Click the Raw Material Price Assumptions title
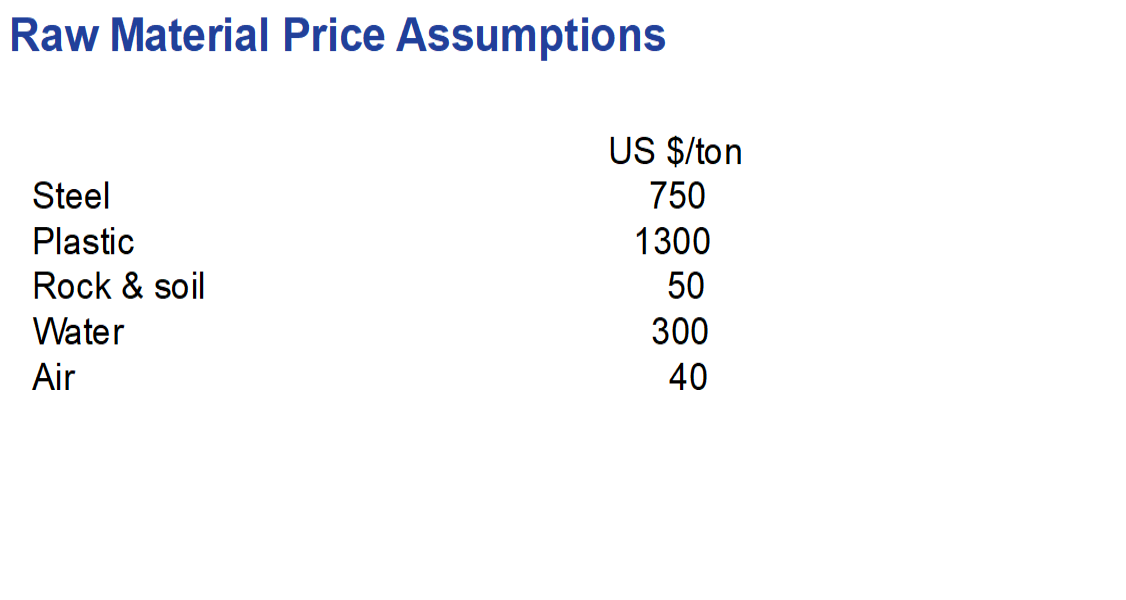This screenshot has width=1126, height=600. click(338, 36)
